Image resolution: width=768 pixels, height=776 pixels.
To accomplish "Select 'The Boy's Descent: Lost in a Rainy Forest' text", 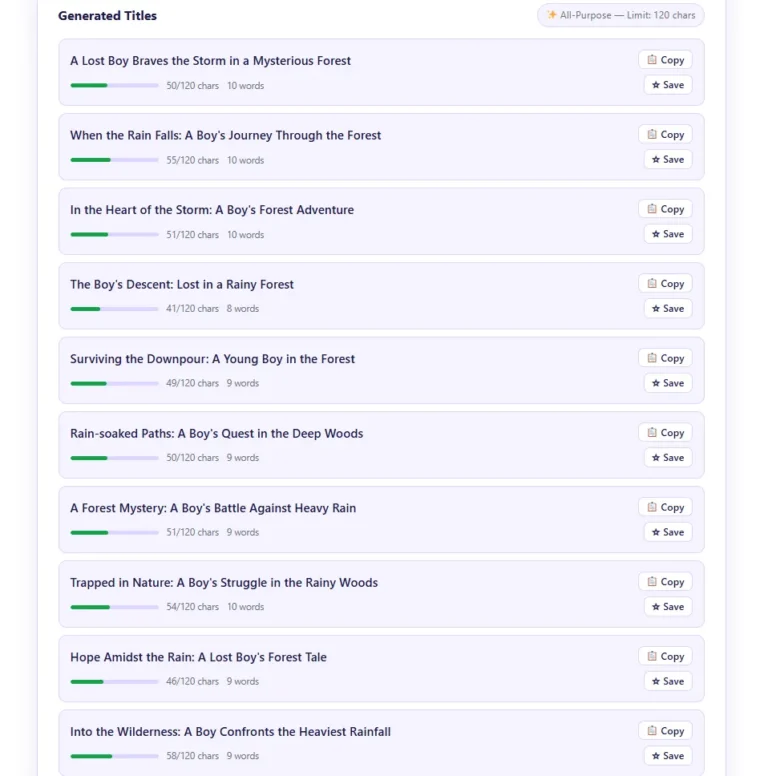I will 182,284.
